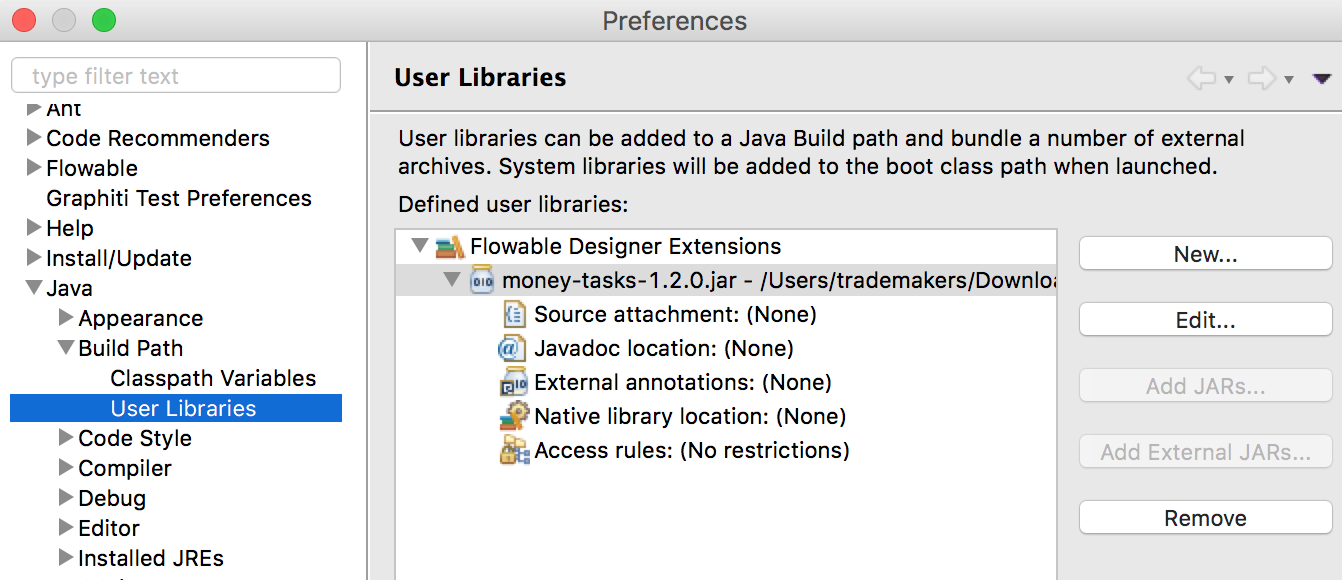Click the back navigation arrow icon

1201,78
